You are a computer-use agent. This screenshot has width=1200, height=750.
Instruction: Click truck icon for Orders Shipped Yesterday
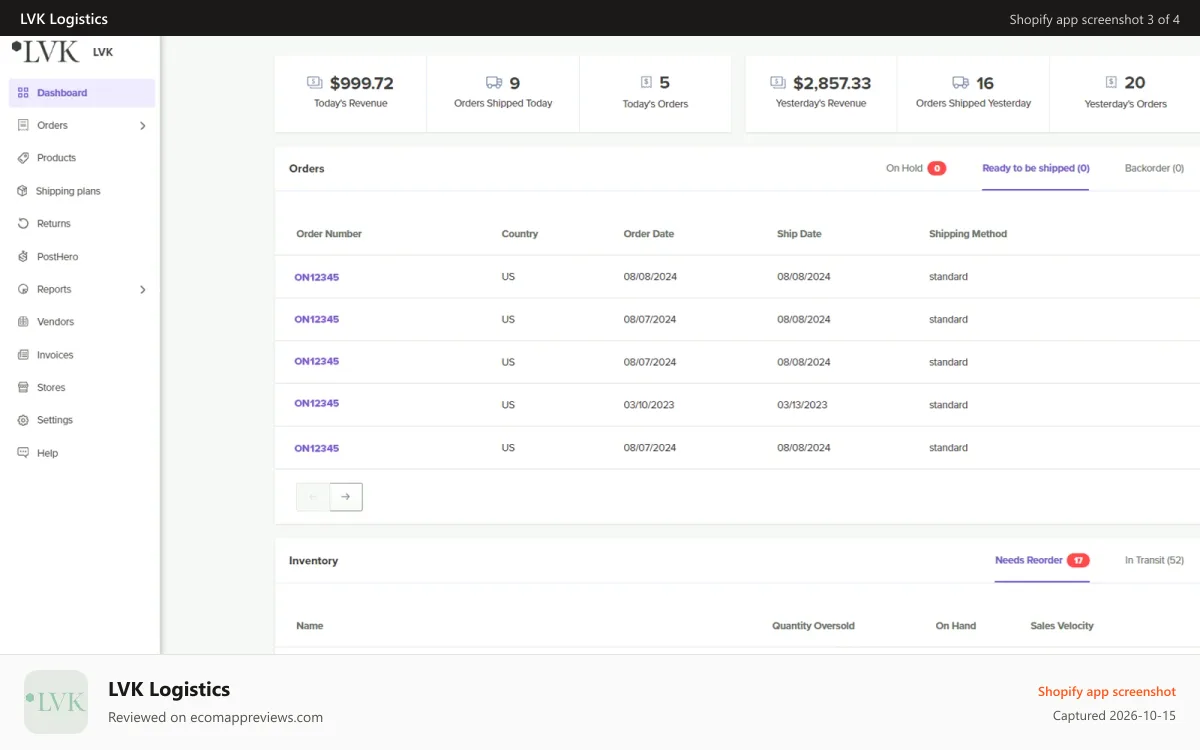point(961,83)
